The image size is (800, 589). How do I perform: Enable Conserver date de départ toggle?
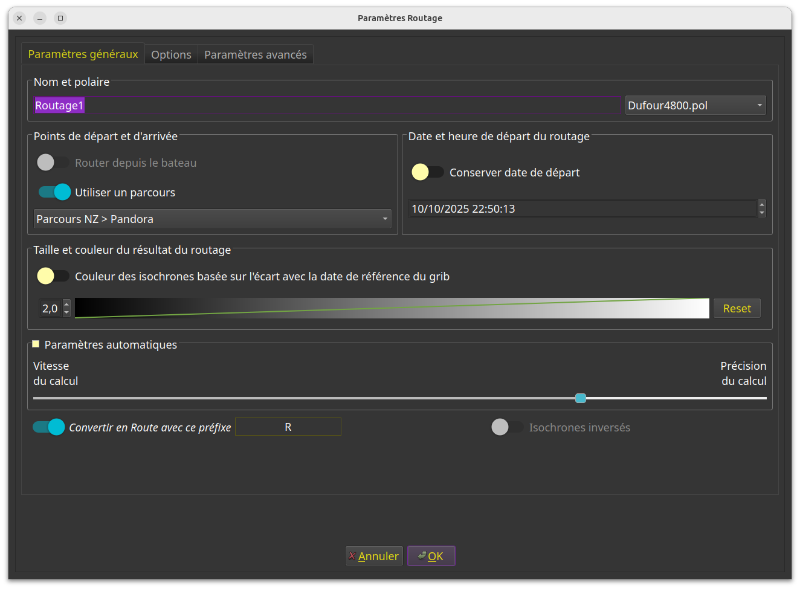(428, 172)
